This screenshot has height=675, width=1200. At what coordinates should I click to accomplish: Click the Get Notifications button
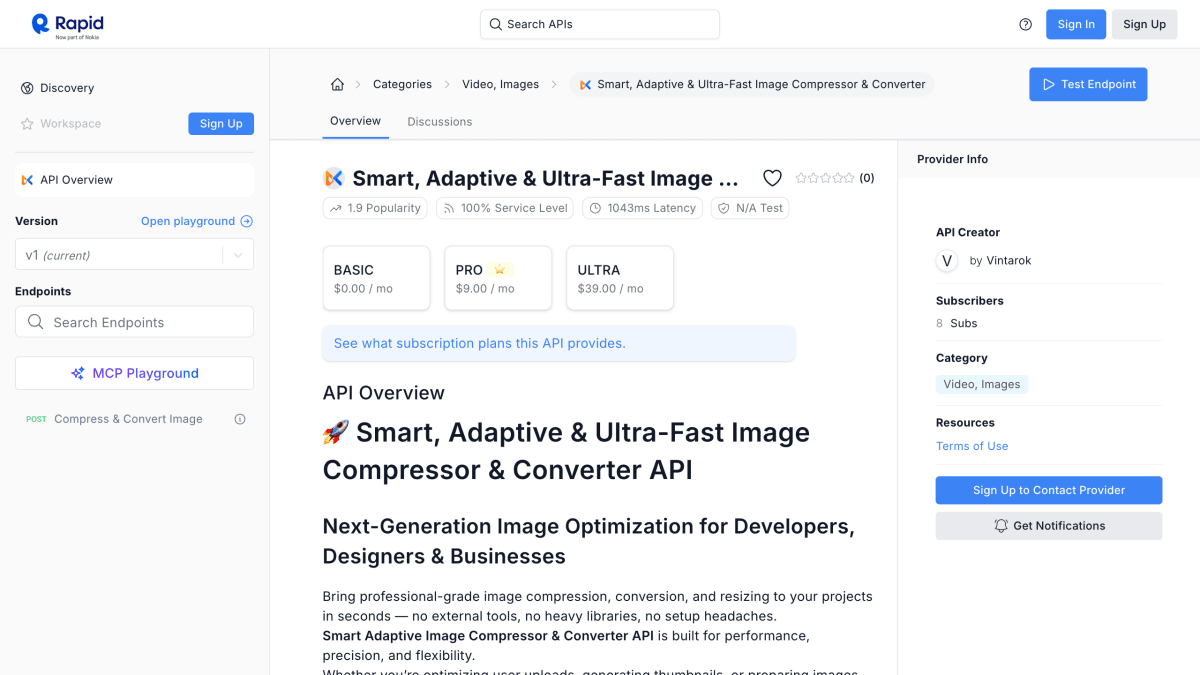click(1049, 526)
